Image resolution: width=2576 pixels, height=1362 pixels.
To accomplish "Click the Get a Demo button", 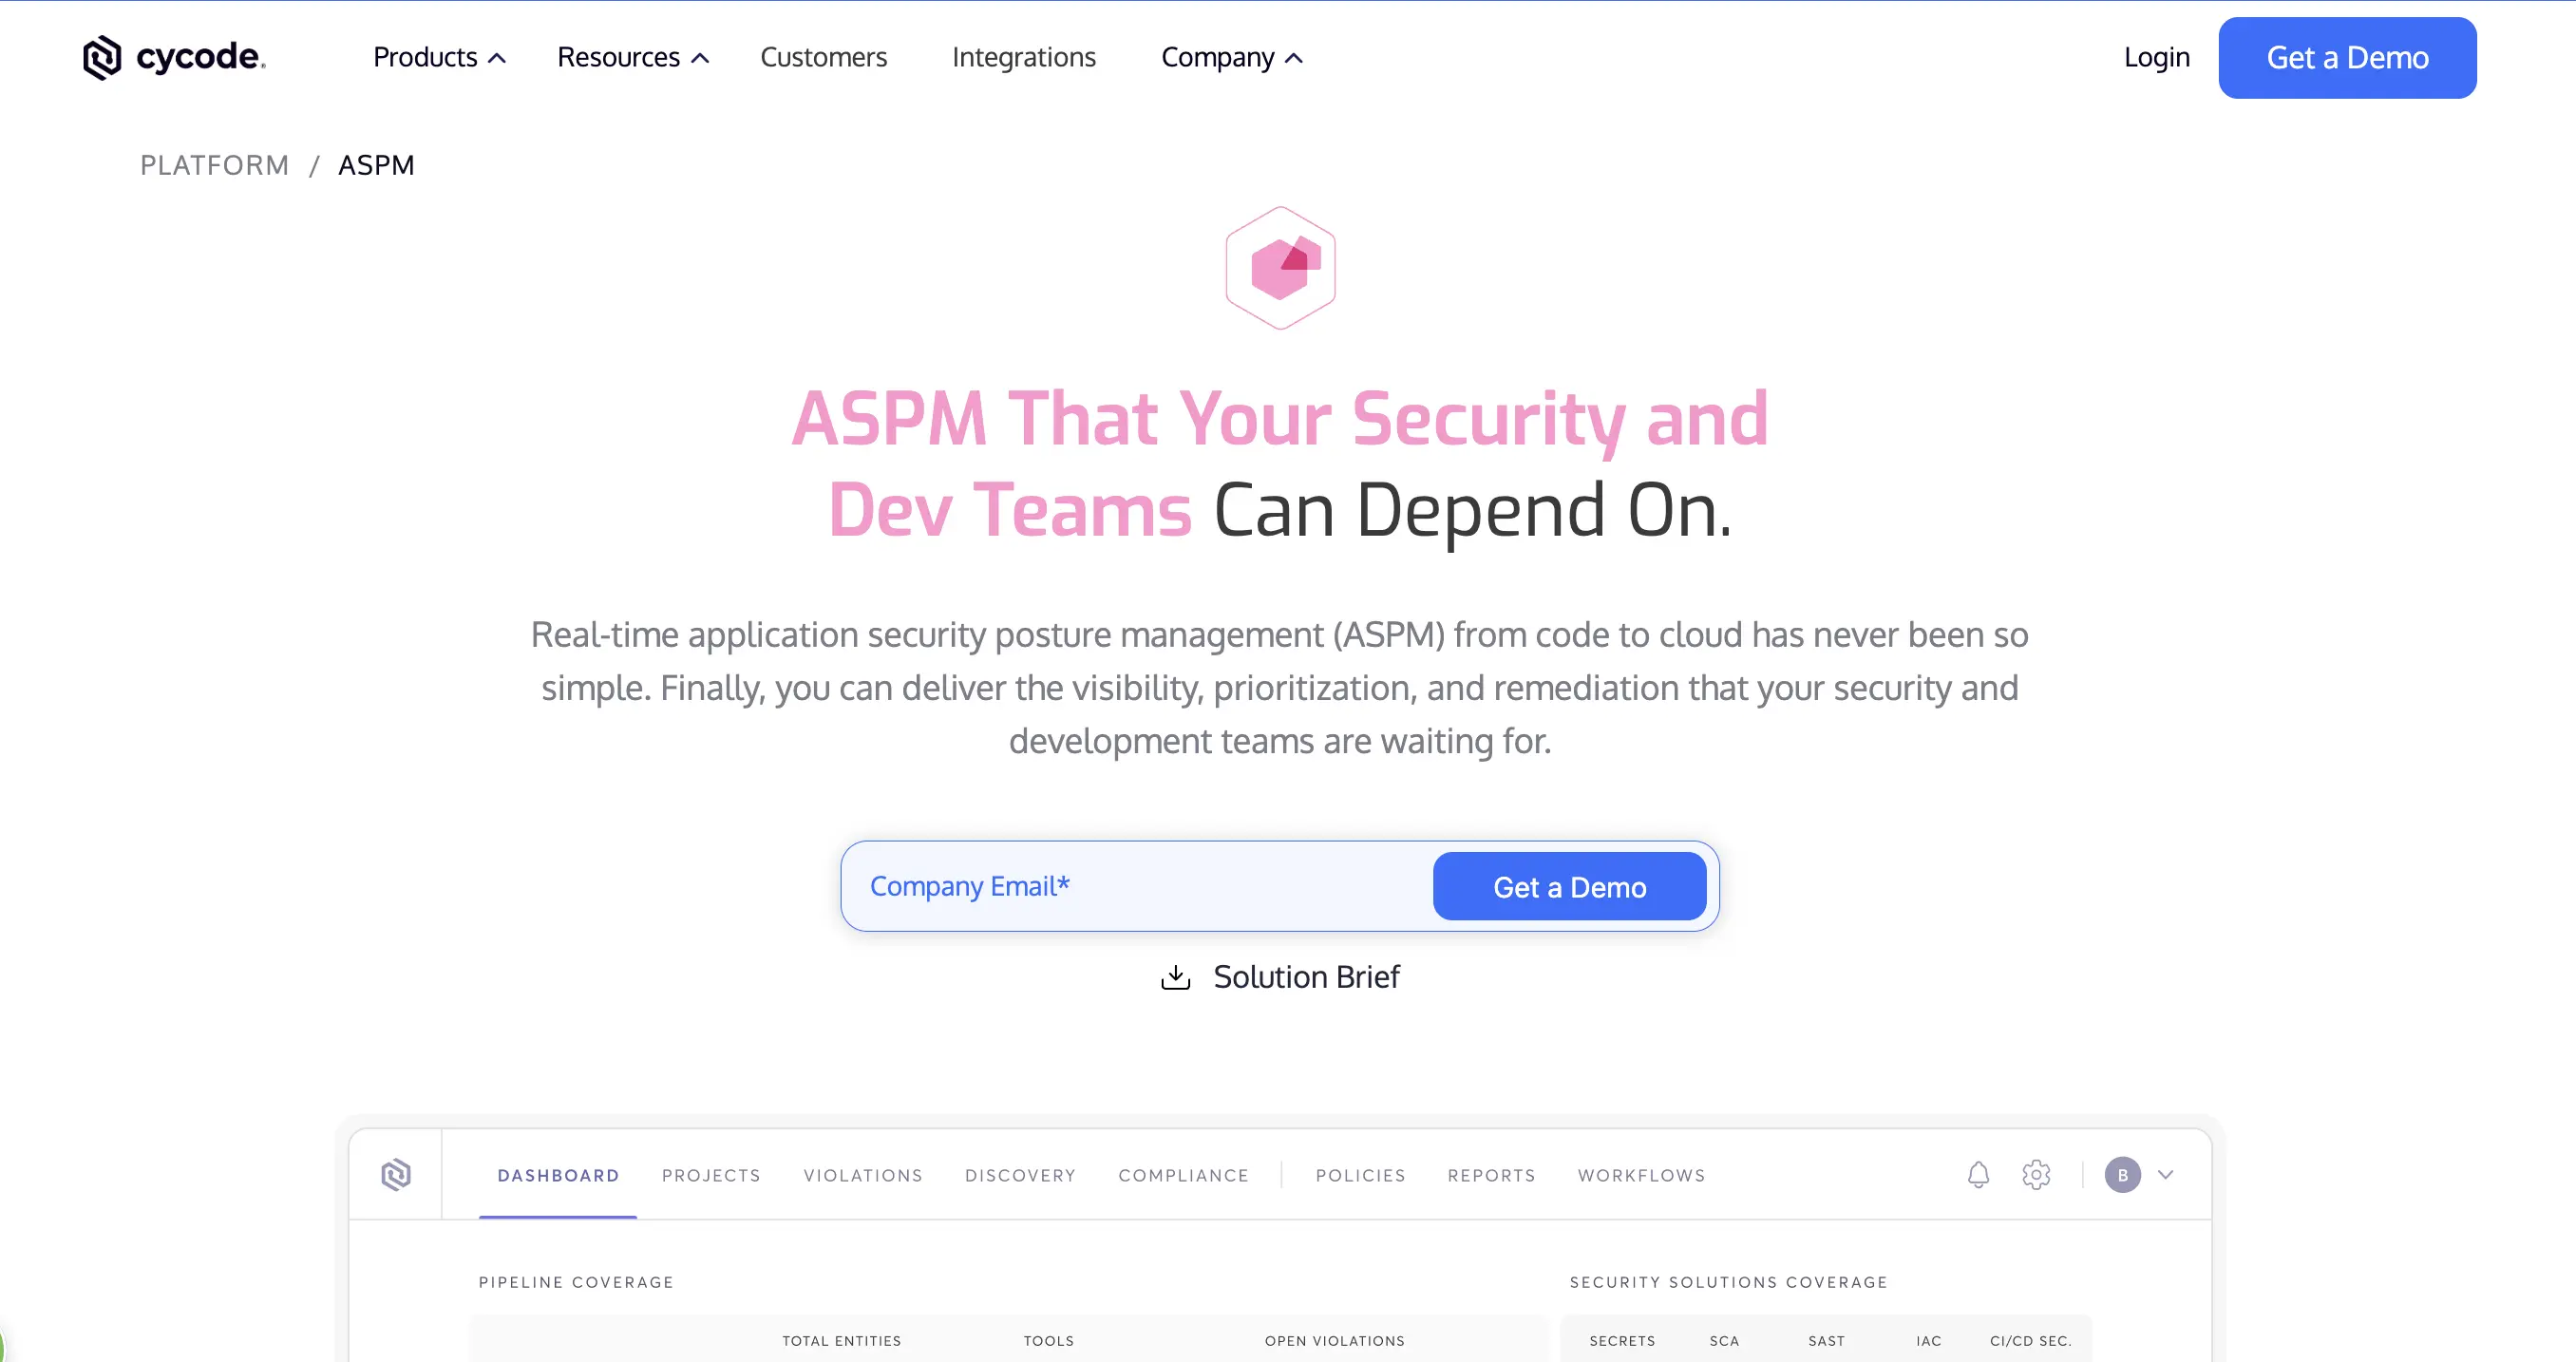I will pos(2347,57).
